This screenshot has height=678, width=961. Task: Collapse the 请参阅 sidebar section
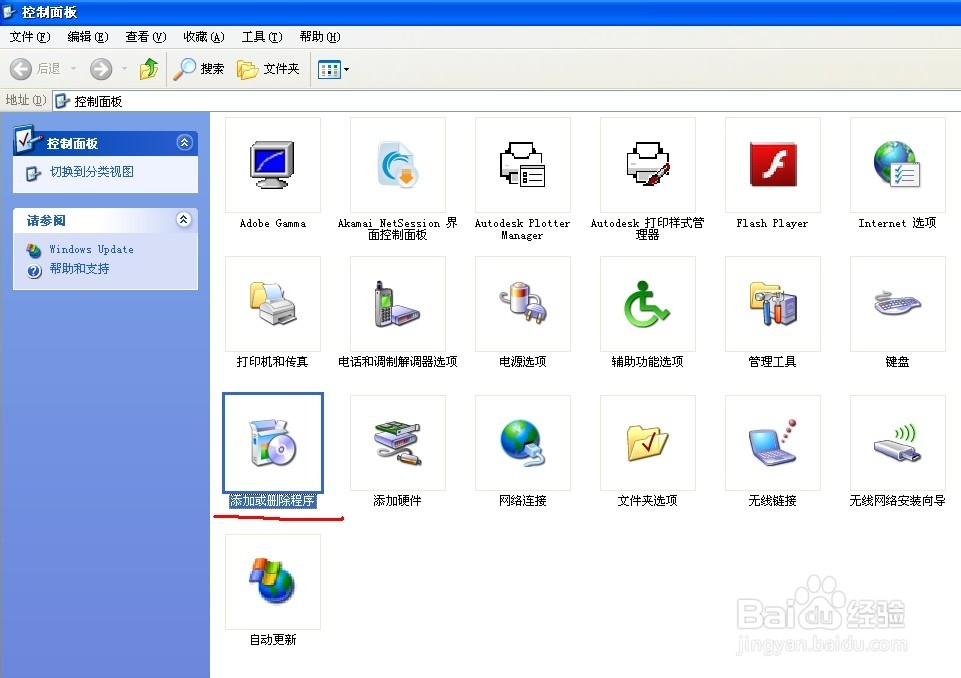point(184,220)
